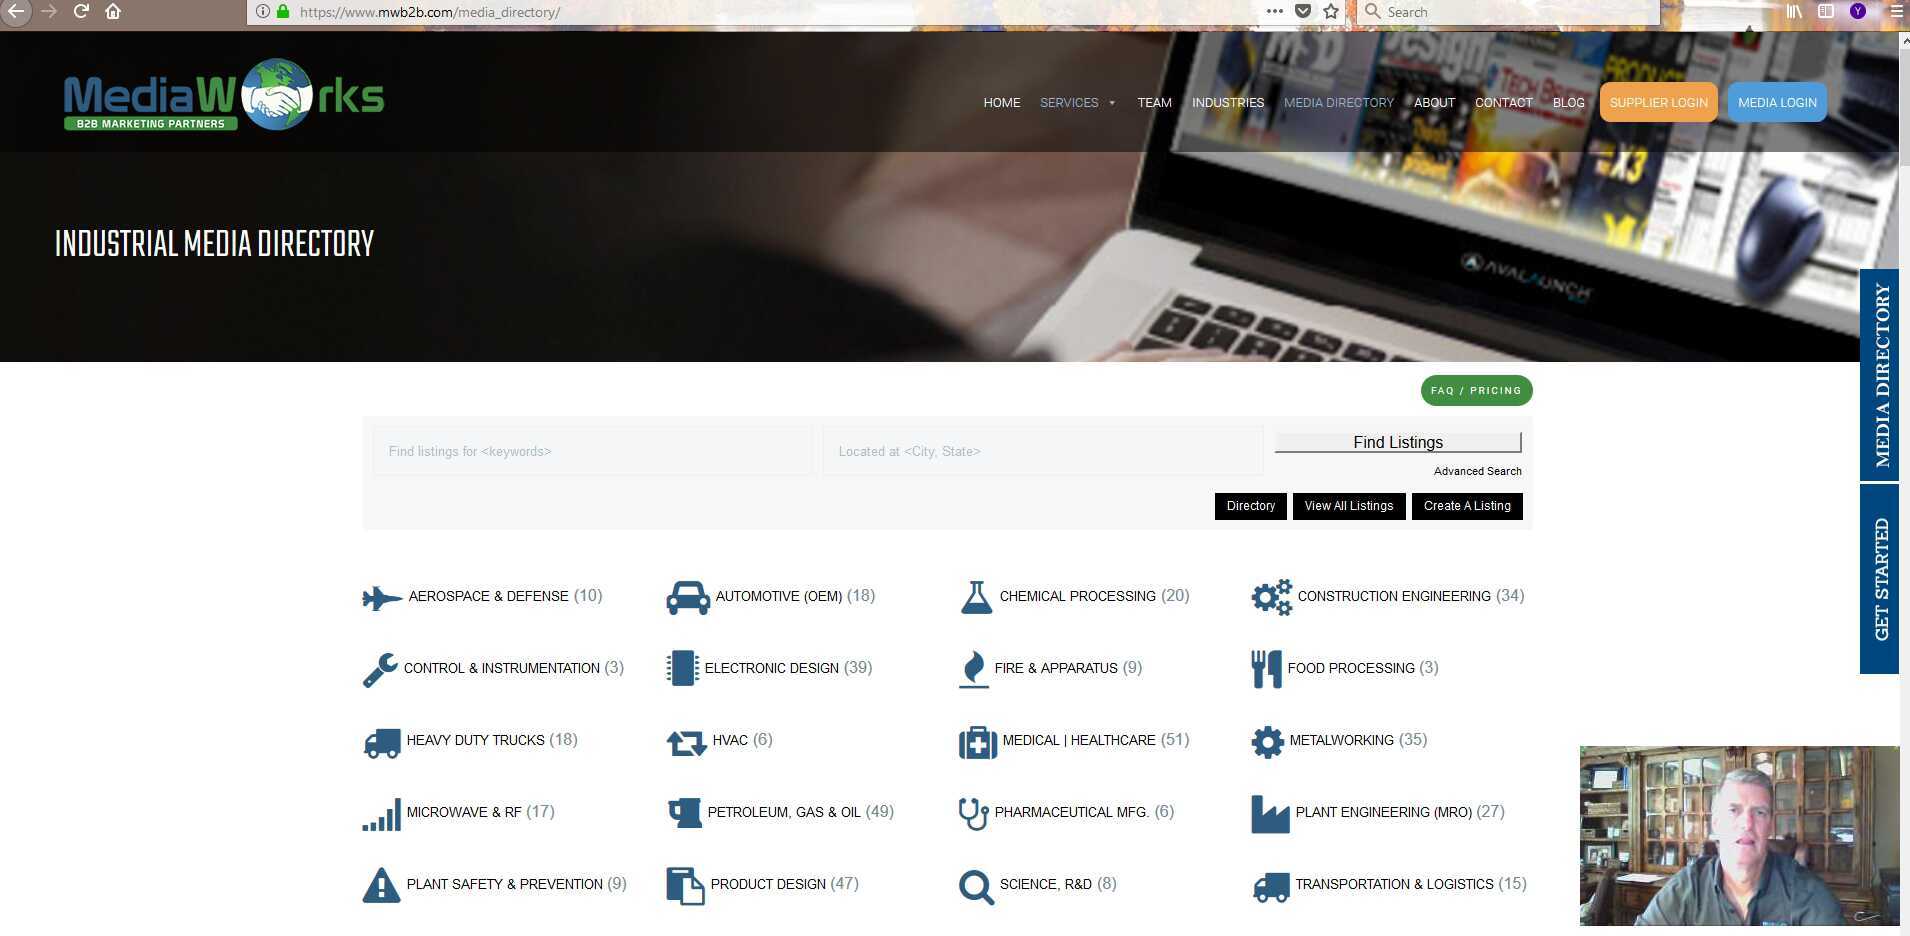Image resolution: width=1910 pixels, height=936 pixels.
Task: Open the Media Directory nav item
Action: click(1339, 103)
